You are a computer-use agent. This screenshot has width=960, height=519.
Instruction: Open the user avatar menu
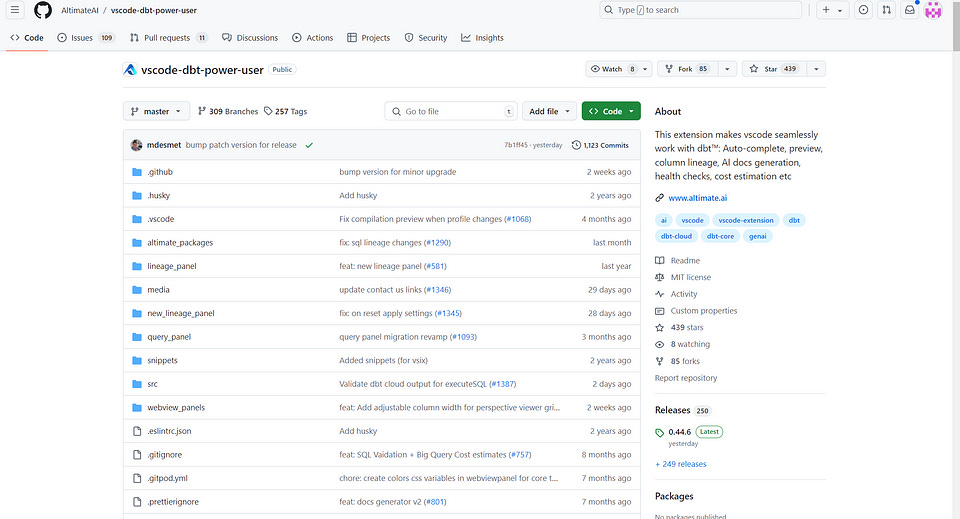(933, 10)
